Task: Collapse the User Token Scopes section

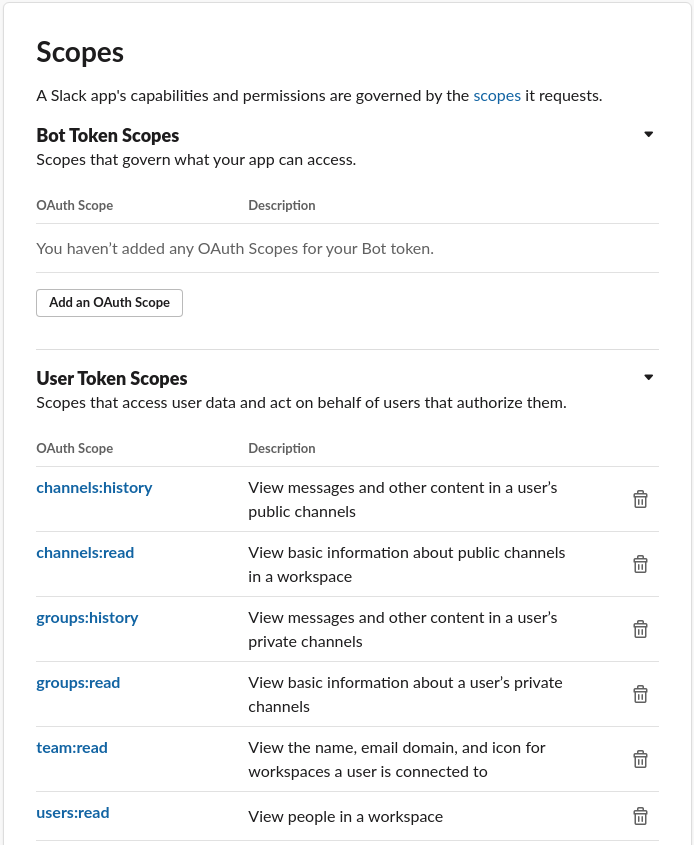Action: coord(648,377)
